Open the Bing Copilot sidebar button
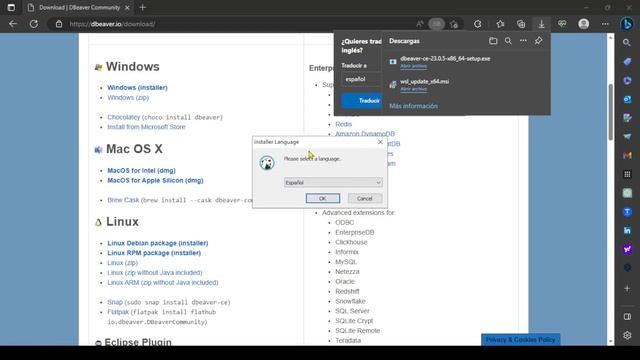Screen dimensions: 640x360 (x=627, y=24)
